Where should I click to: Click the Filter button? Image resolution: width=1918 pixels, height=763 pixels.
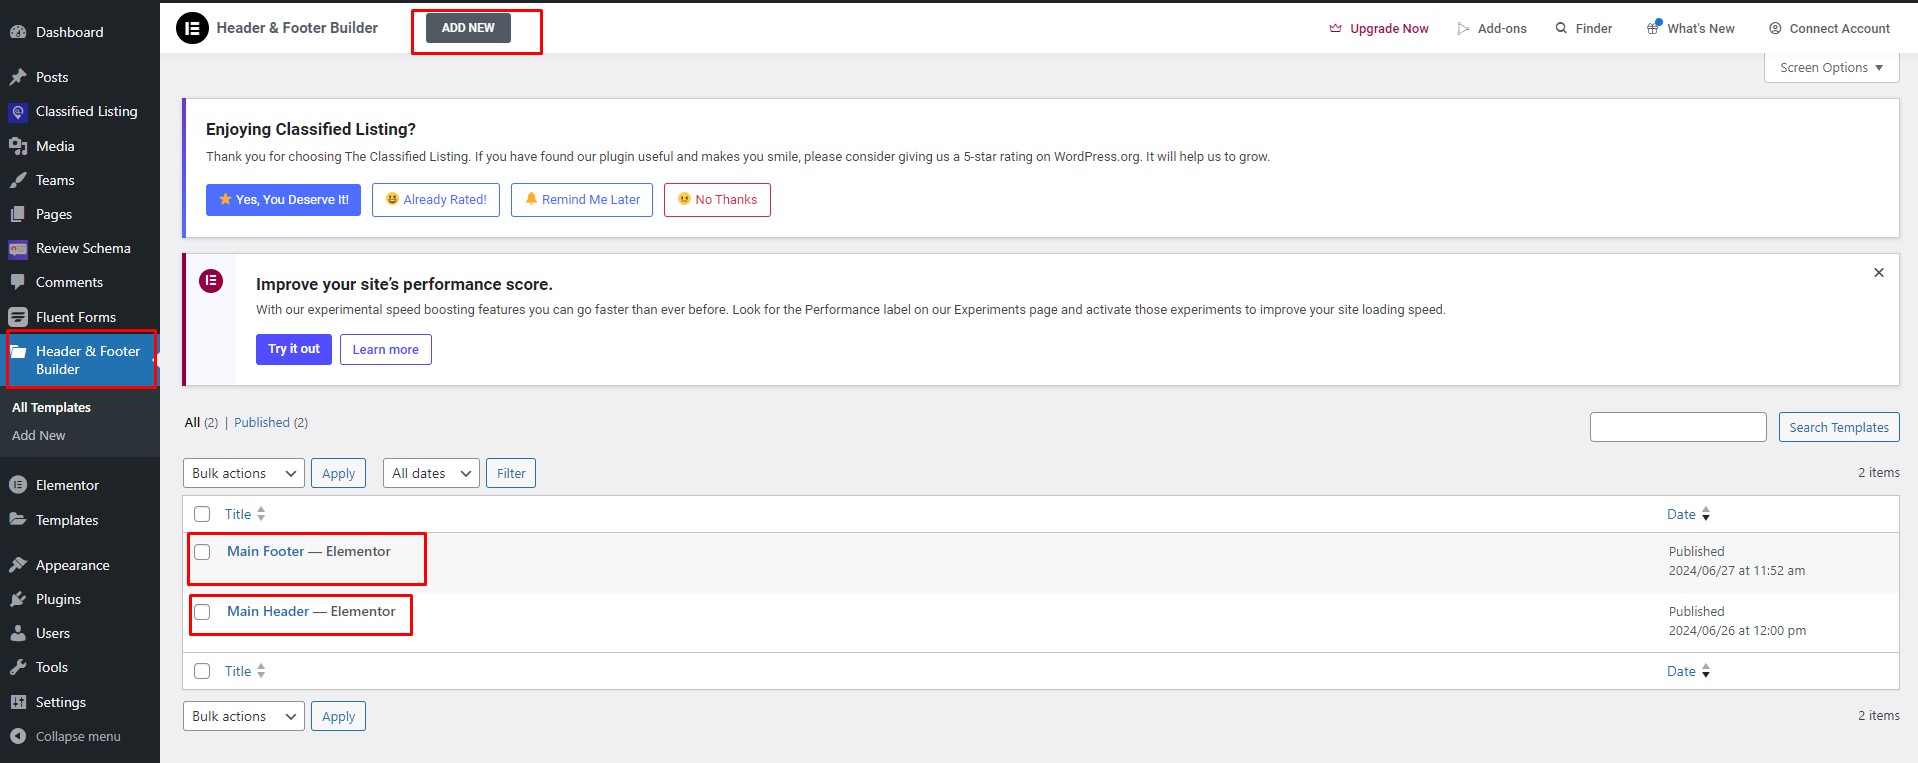coord(511,473)
